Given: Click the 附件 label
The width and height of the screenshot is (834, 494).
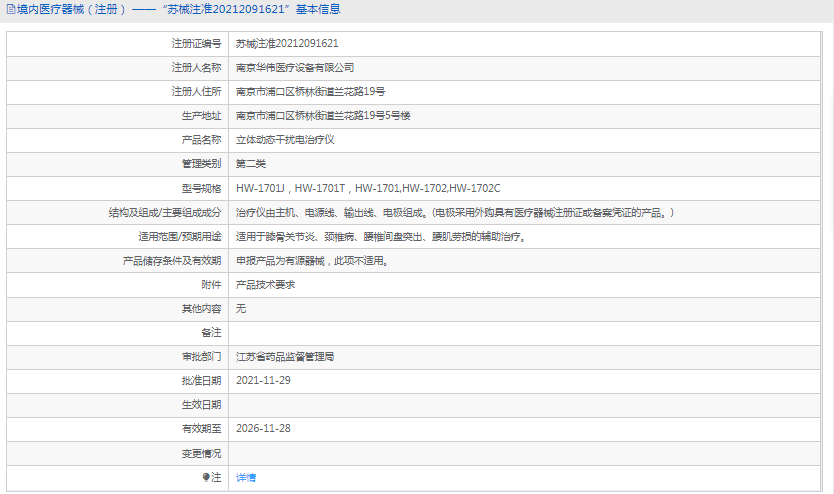Looking at the screenshot, I should click(211, 284).
